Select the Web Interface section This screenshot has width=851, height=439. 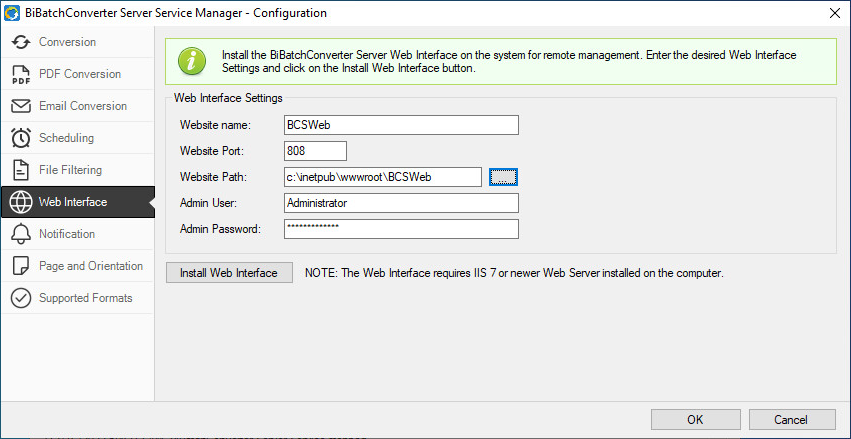[x=78, y=202]
